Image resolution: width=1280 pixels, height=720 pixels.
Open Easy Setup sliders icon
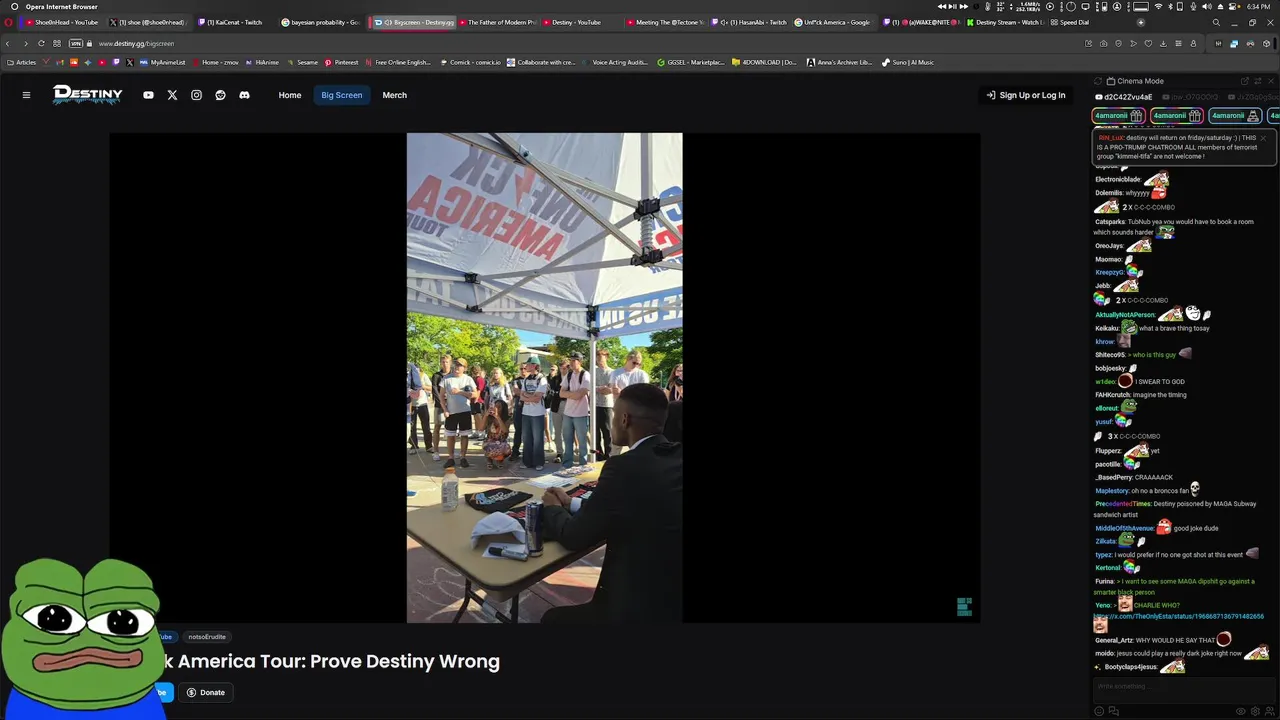1178,44
